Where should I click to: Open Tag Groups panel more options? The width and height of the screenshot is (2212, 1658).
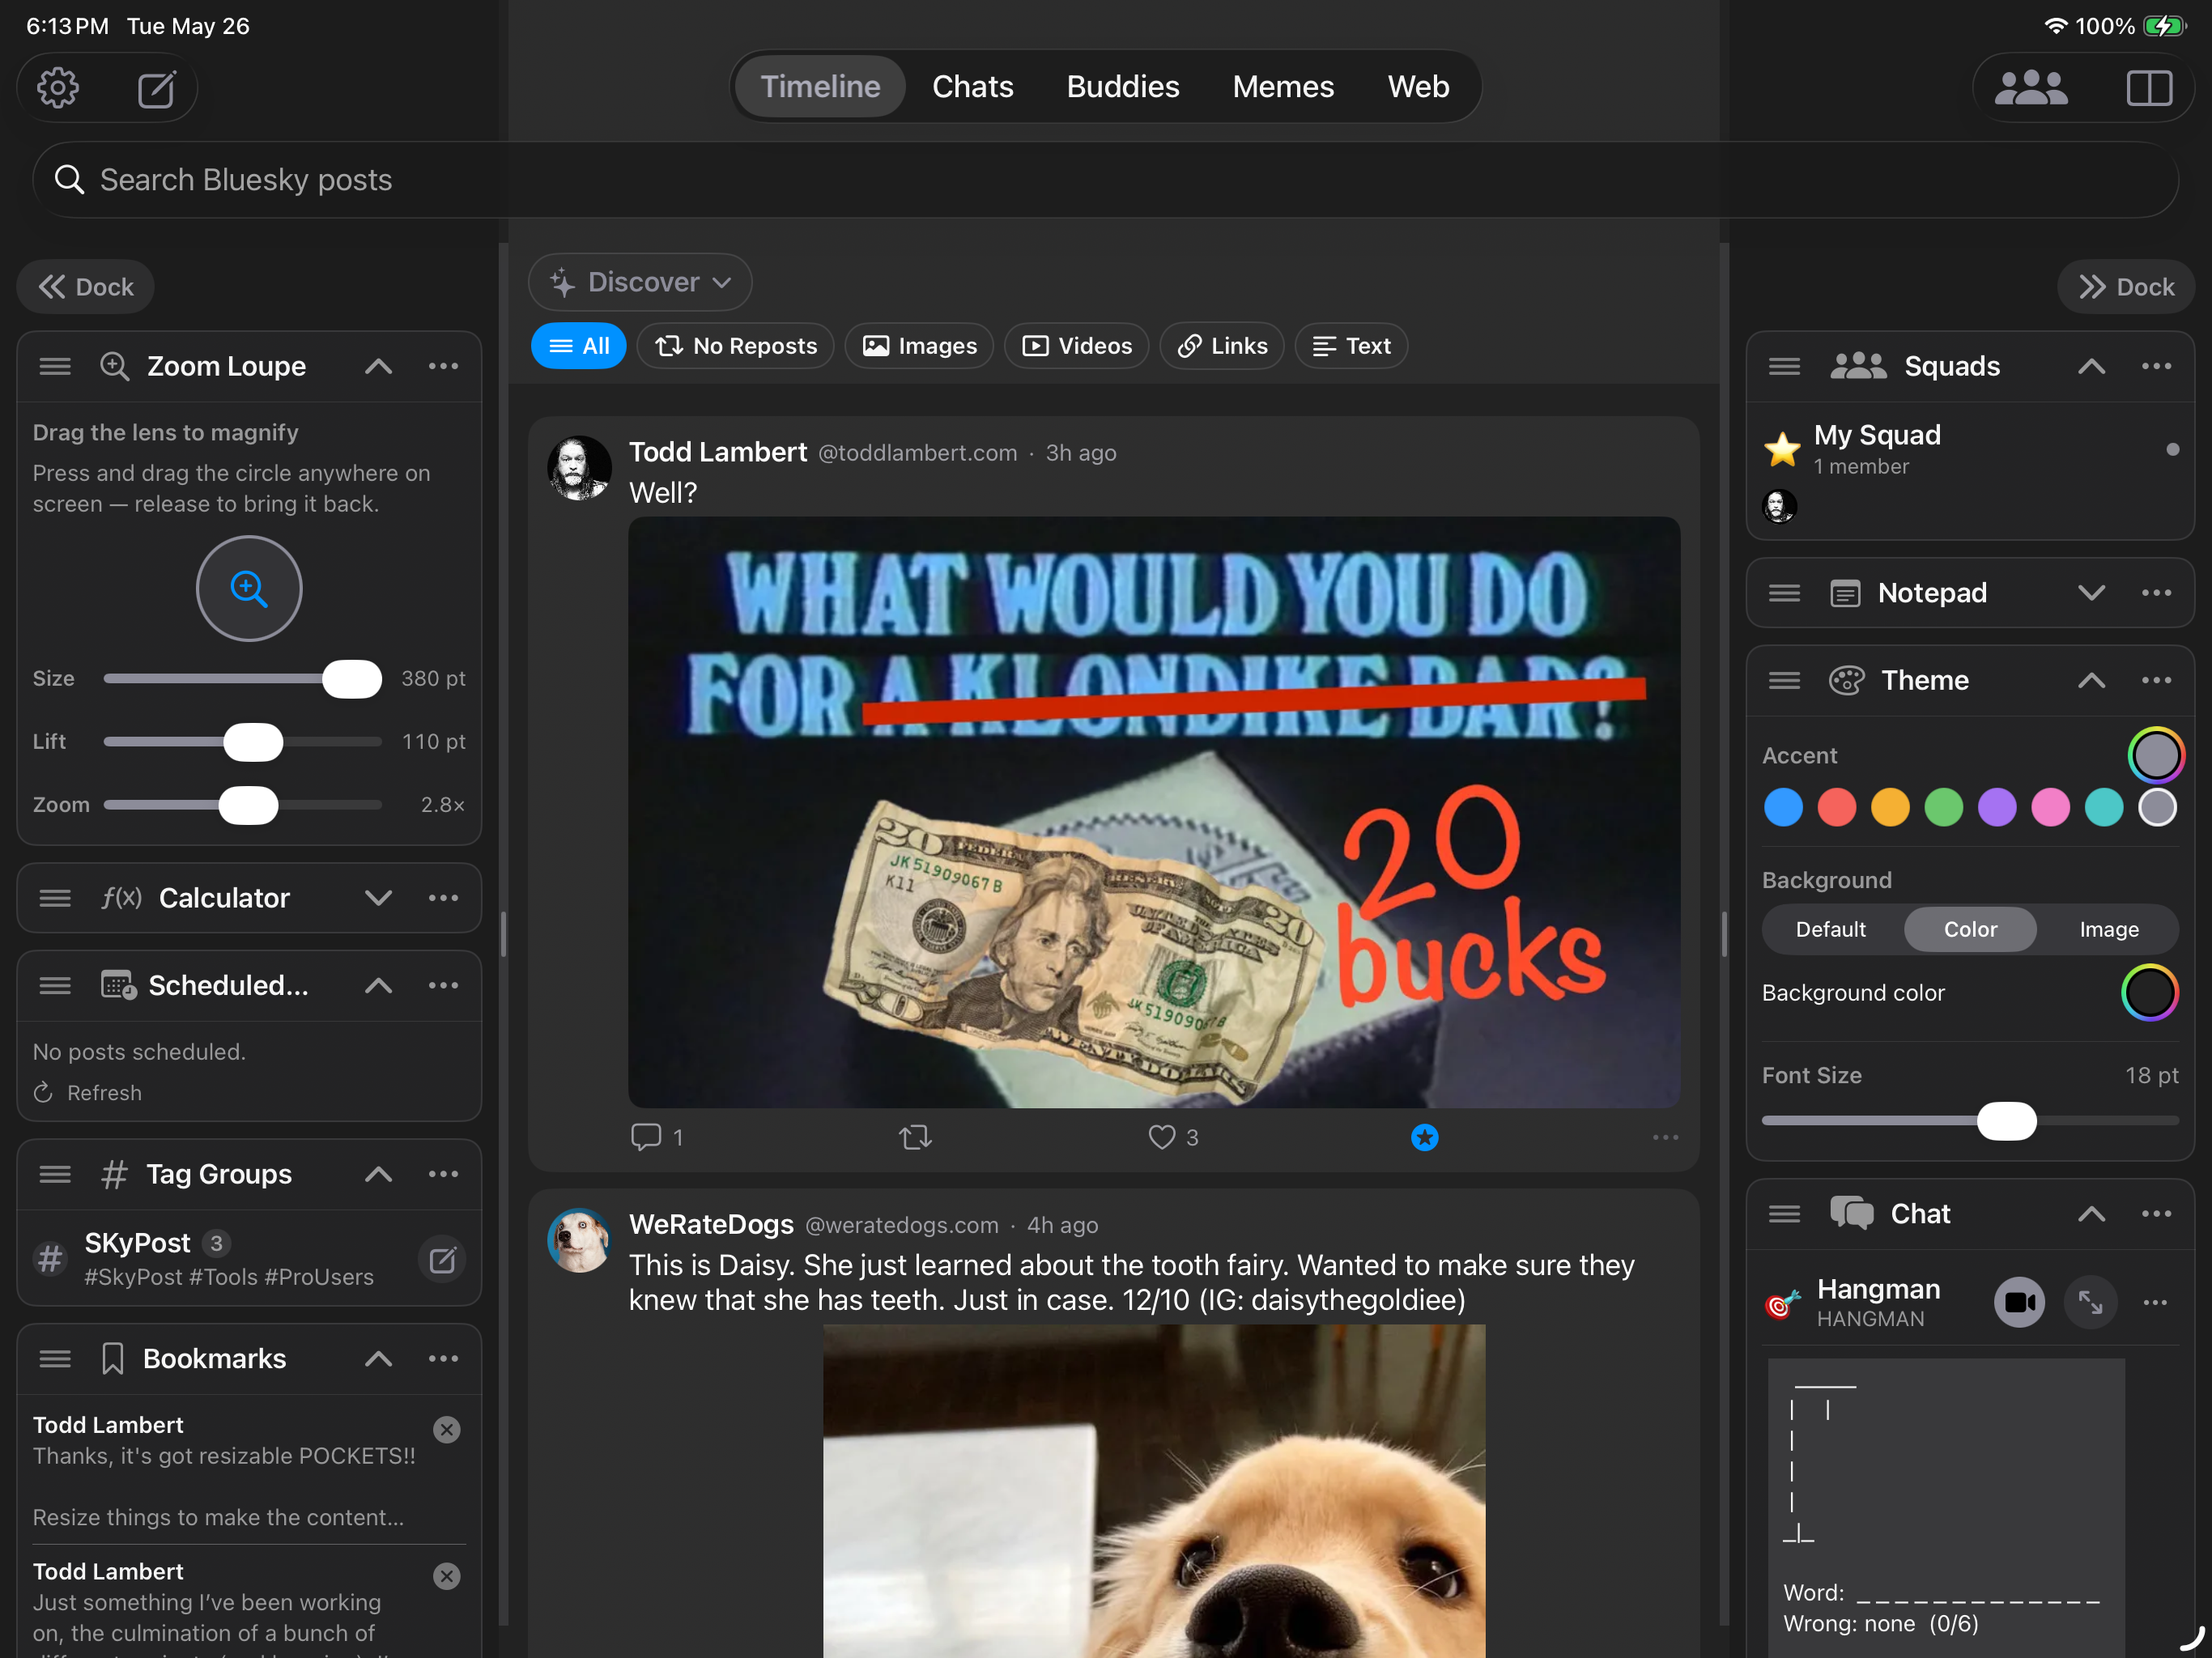443,1174
